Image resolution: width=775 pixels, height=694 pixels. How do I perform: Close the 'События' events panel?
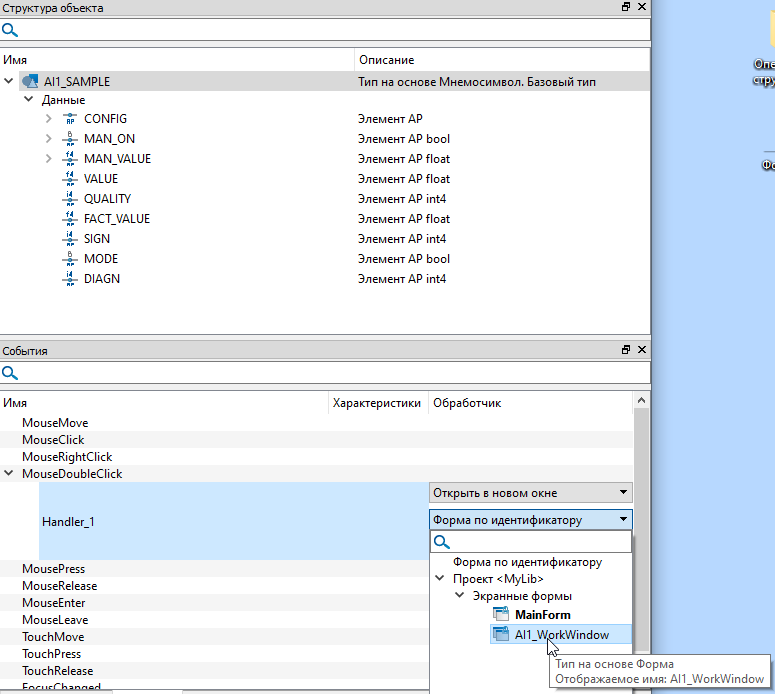pos(641,351)
